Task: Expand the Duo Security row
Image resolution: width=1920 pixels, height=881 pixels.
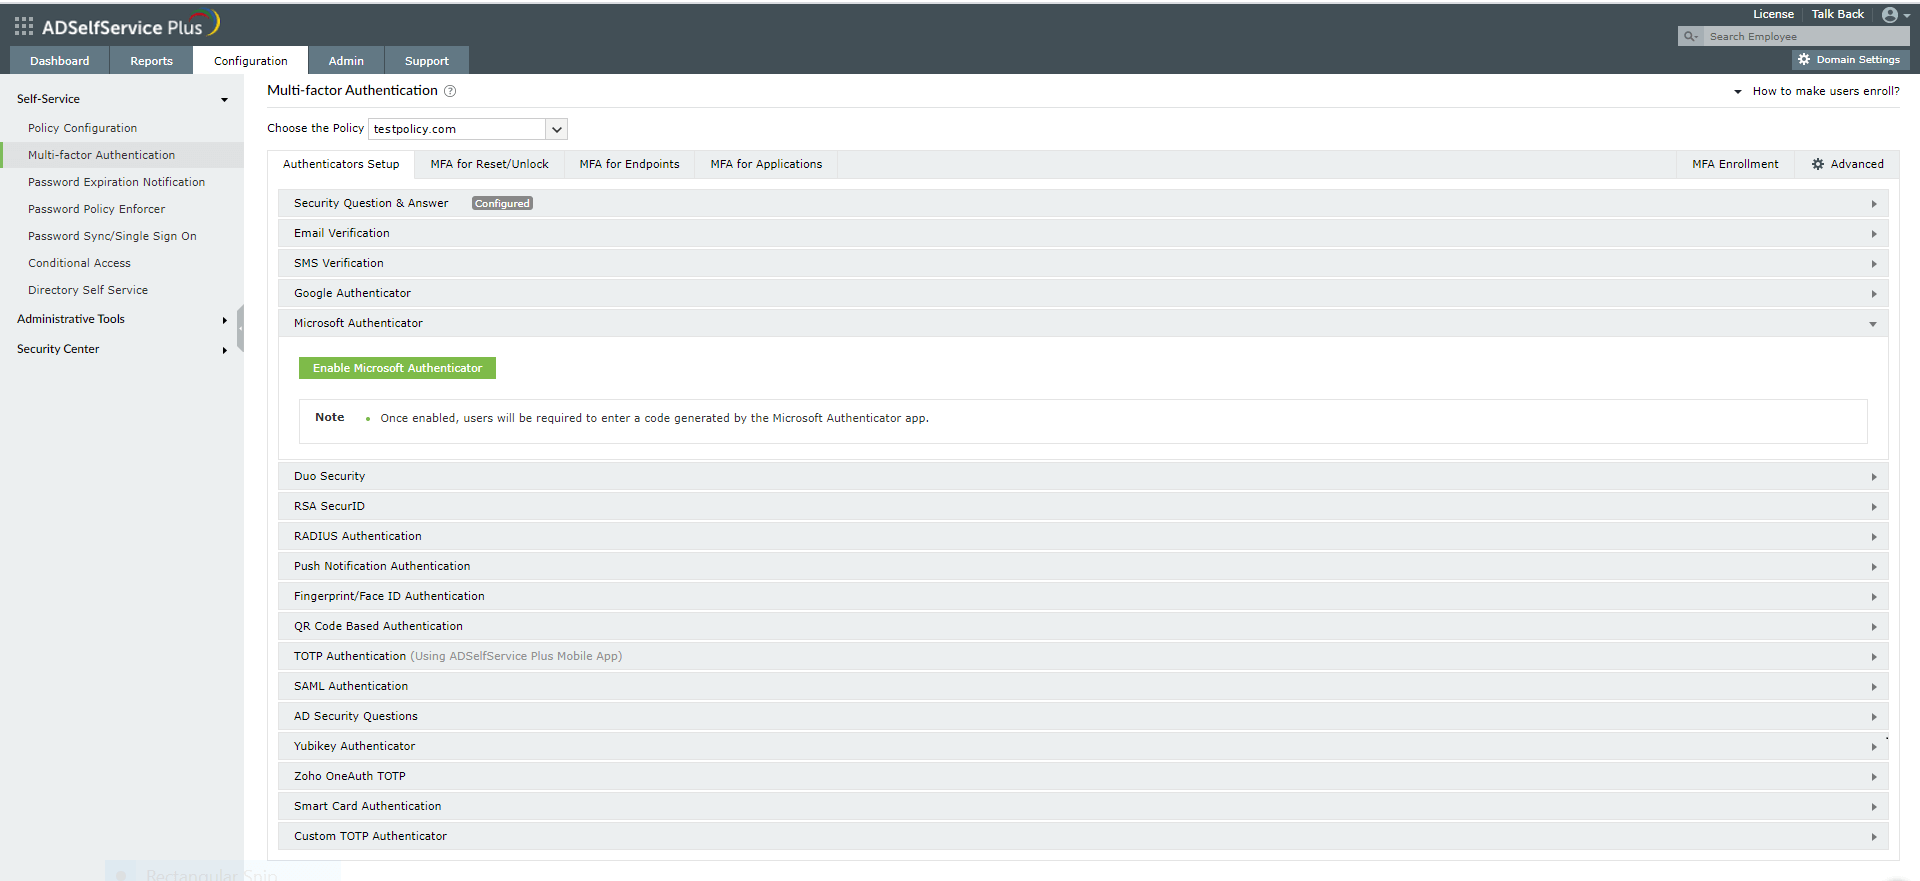Action: point(1083,477)
